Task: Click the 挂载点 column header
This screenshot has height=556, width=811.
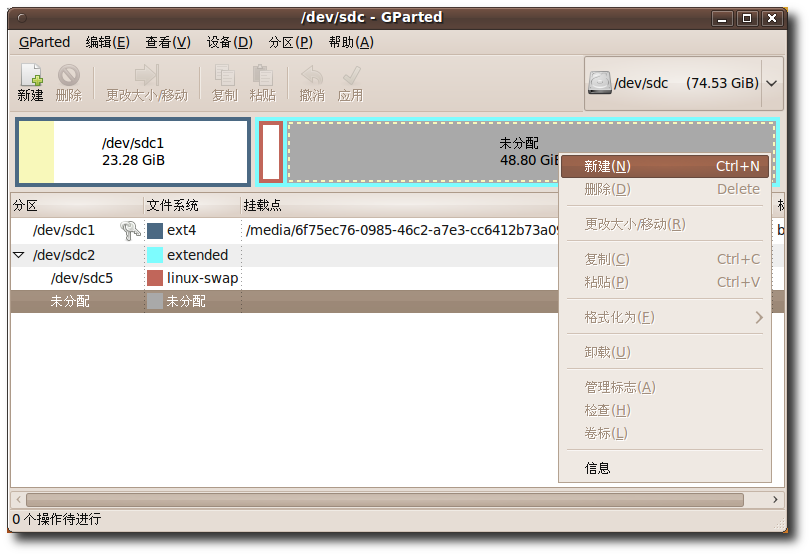Action: [x=400, y=205]
